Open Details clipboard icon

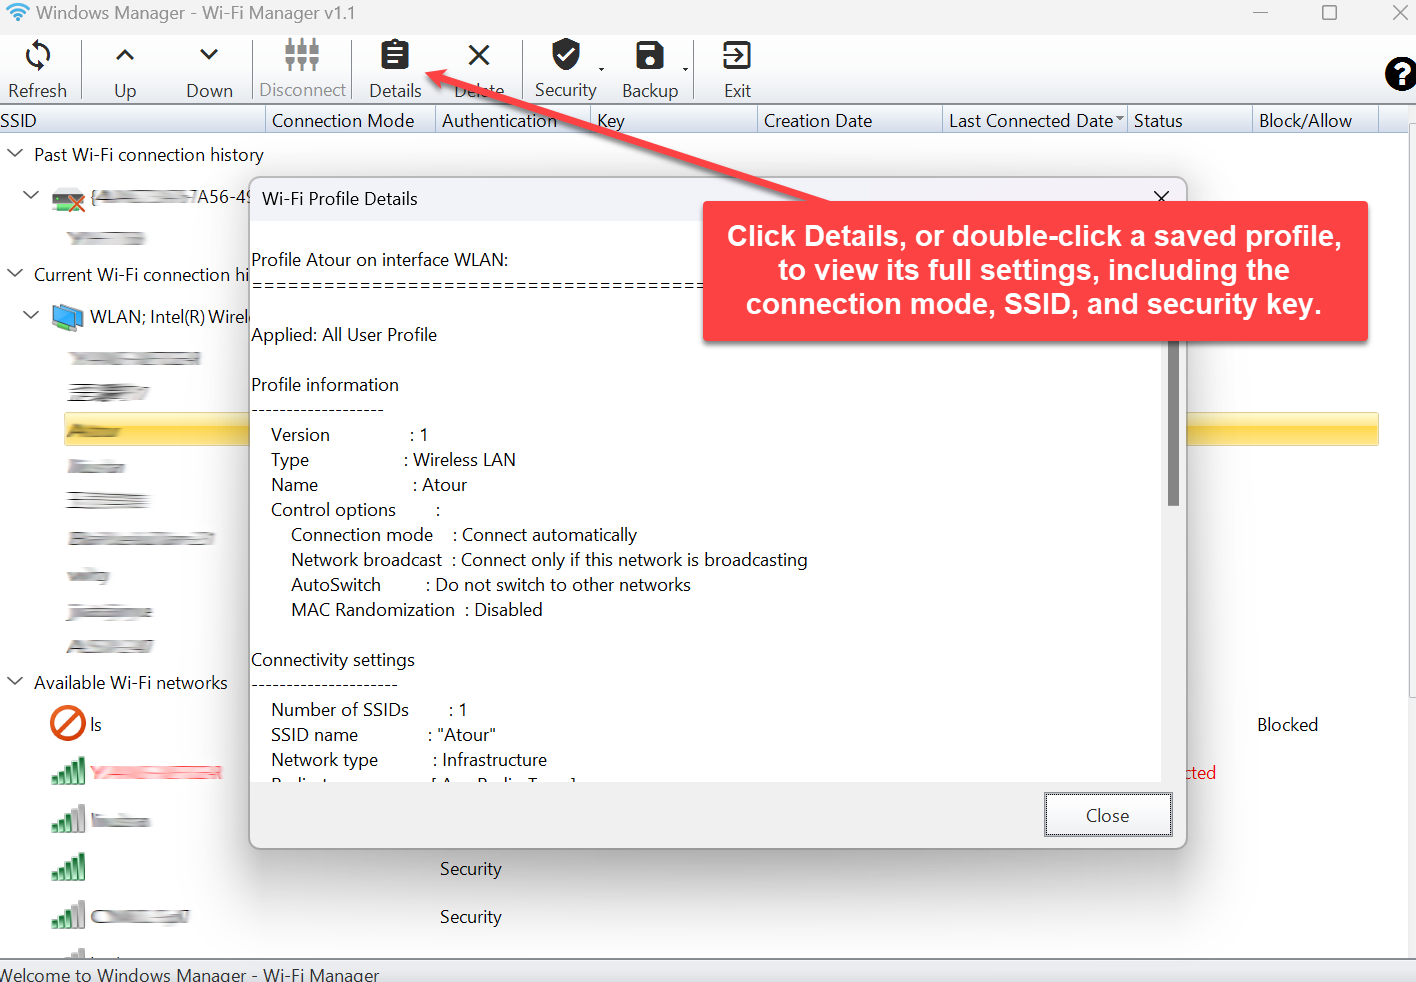pyautogui.click(x=395, y=55)
